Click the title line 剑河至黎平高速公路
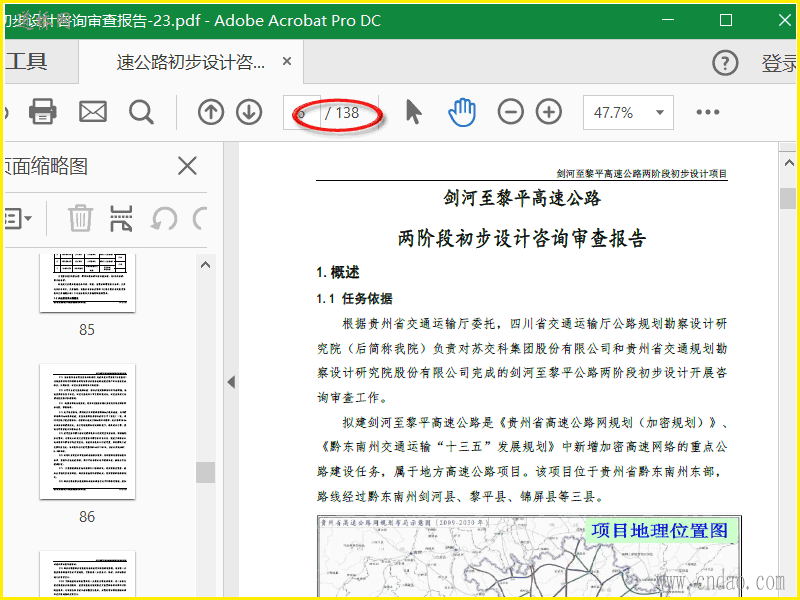The width and height of the screenshot is (800, 600). point(522,198)
